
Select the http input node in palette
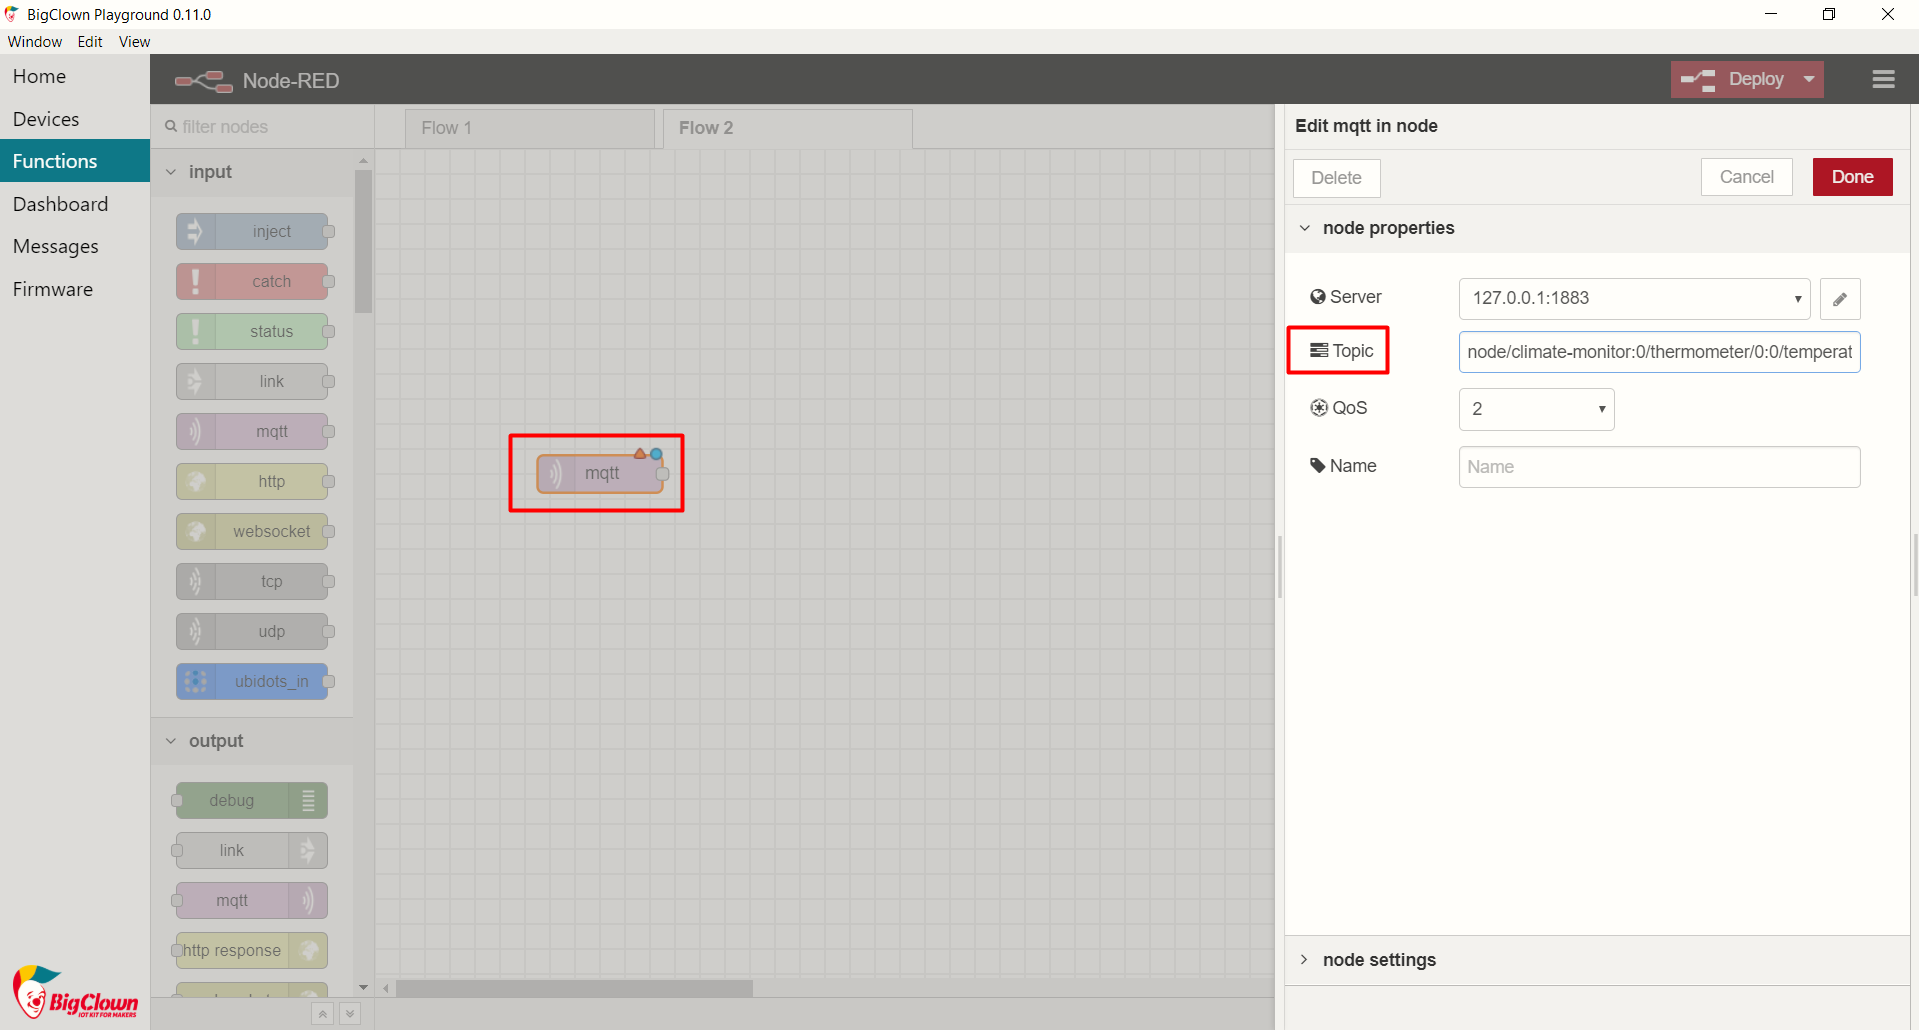coord(252,481)
